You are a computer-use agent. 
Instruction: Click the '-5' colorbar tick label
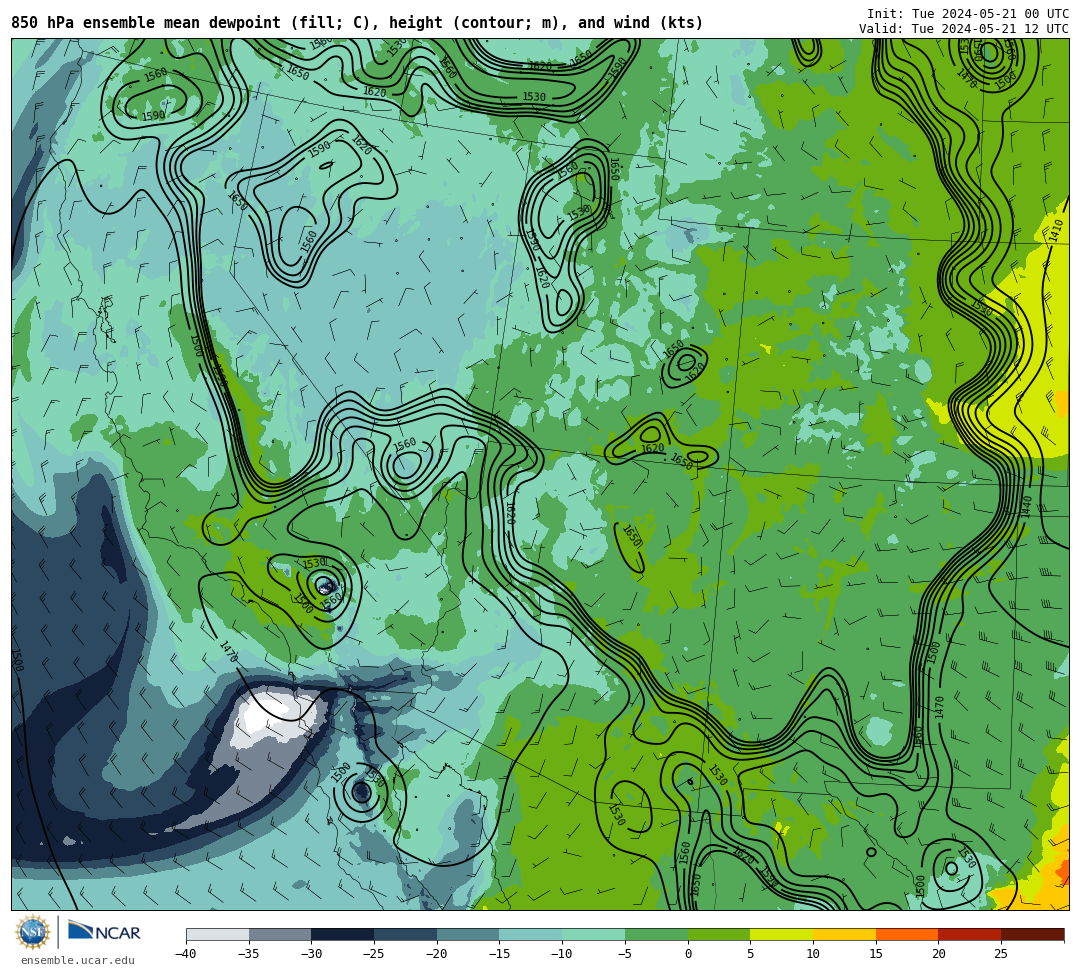point(625,954)
